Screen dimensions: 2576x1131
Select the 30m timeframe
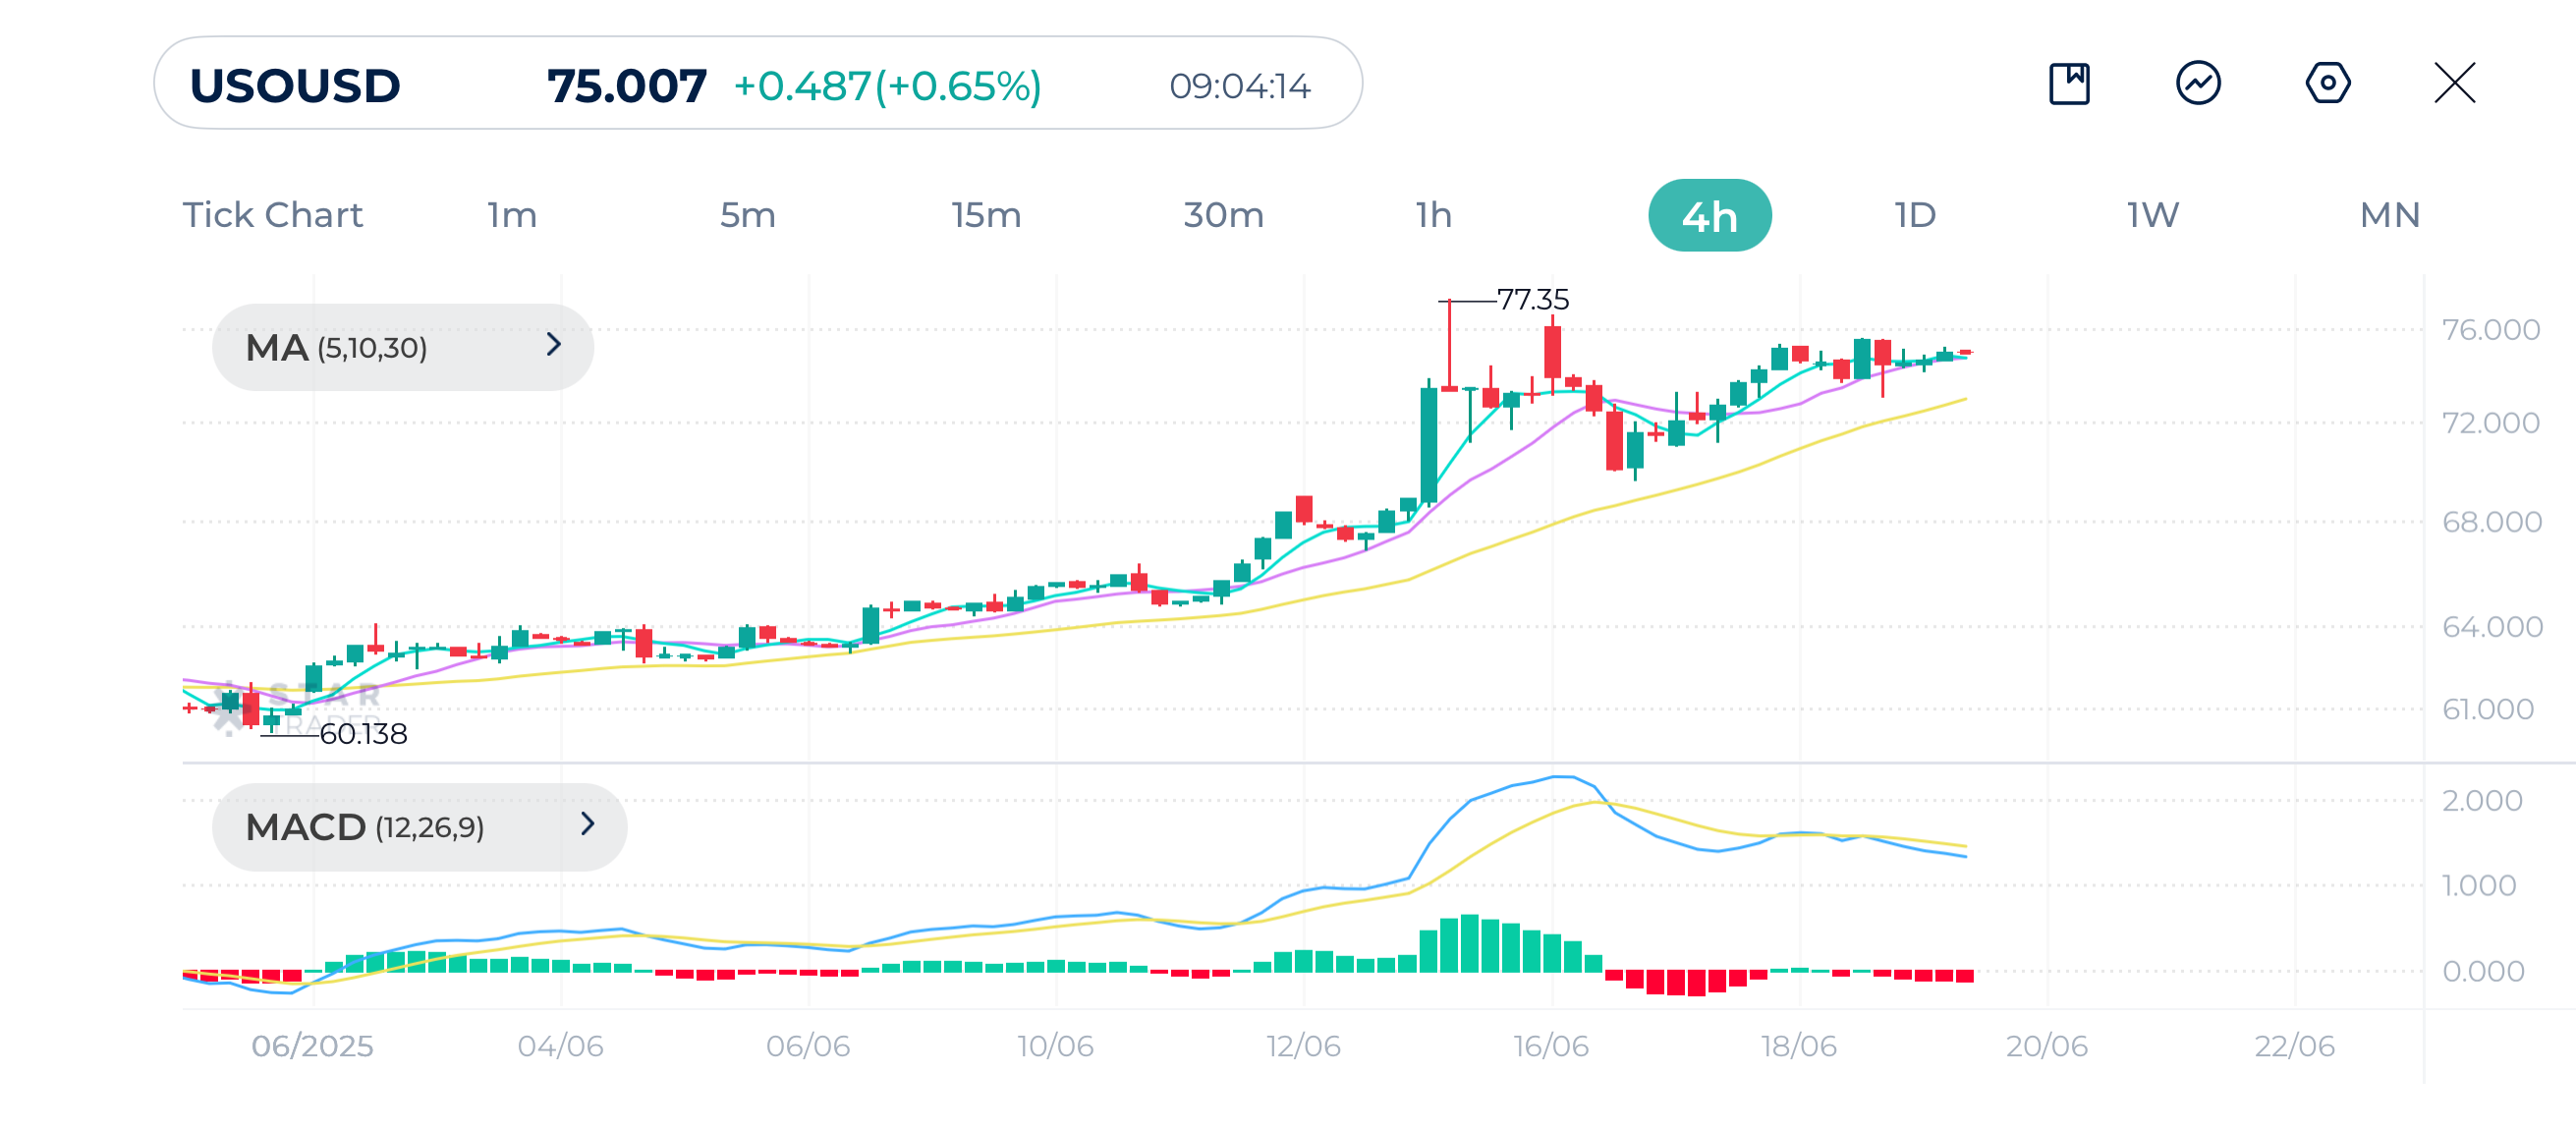coord(1223,215)
